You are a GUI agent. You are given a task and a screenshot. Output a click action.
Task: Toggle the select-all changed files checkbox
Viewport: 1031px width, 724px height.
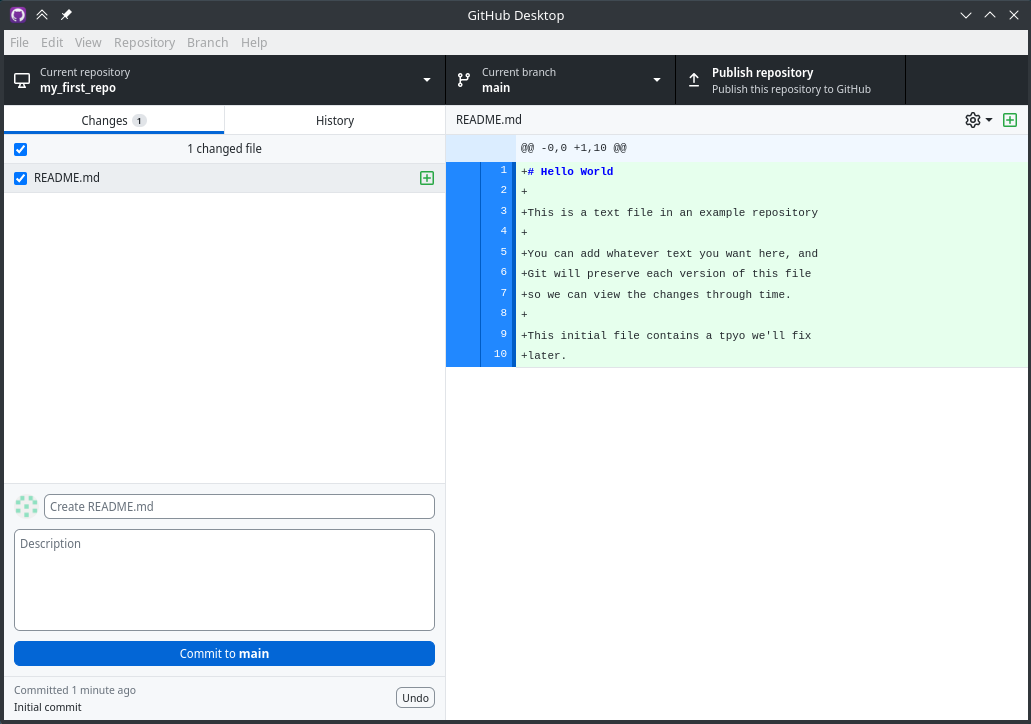(x=20, y=149)
